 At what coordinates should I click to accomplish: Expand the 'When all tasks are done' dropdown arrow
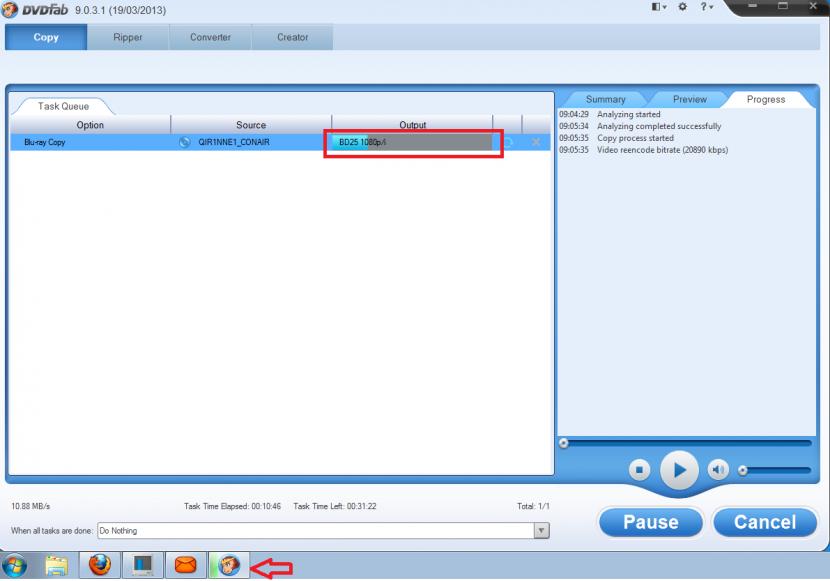point(541,530)
